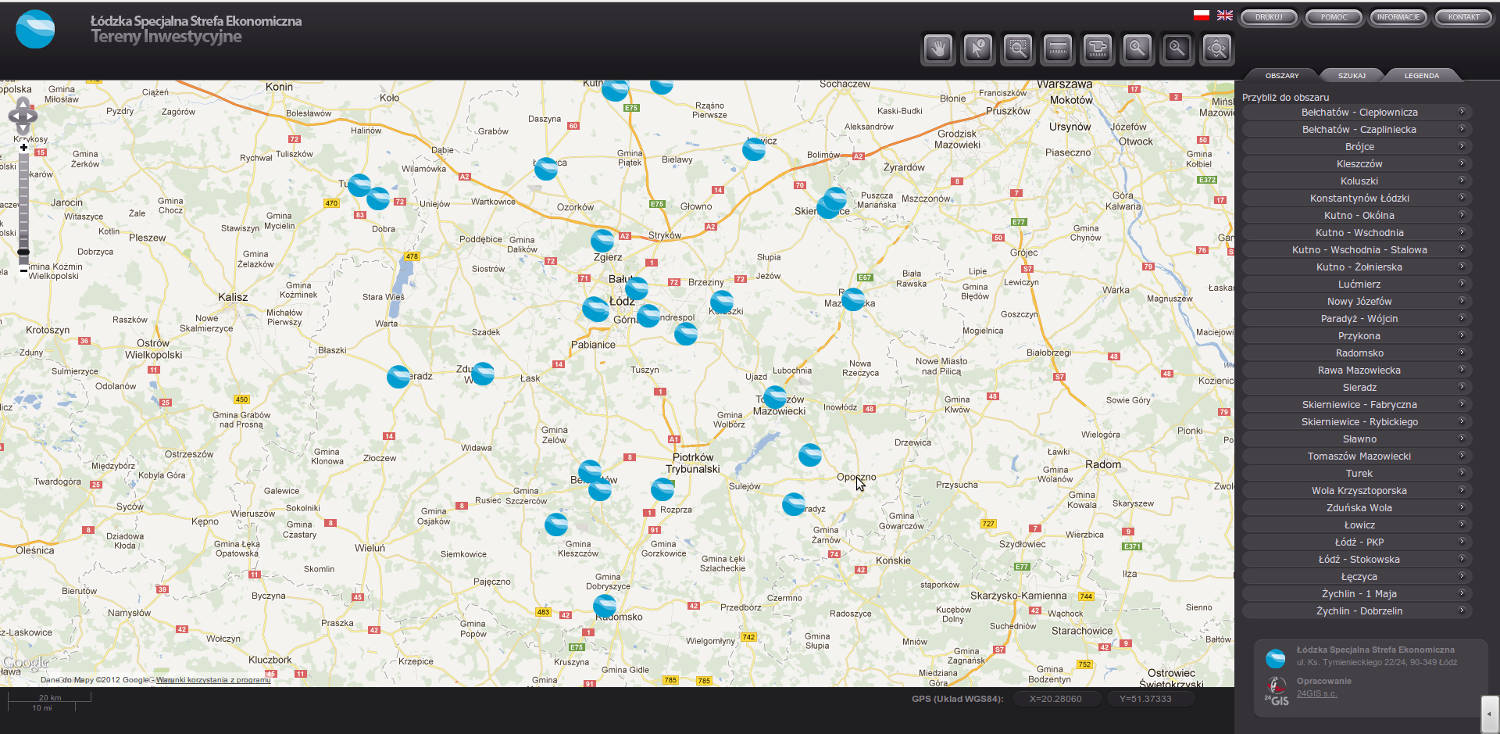Switch language to Polish via flag

point(1201,16)
